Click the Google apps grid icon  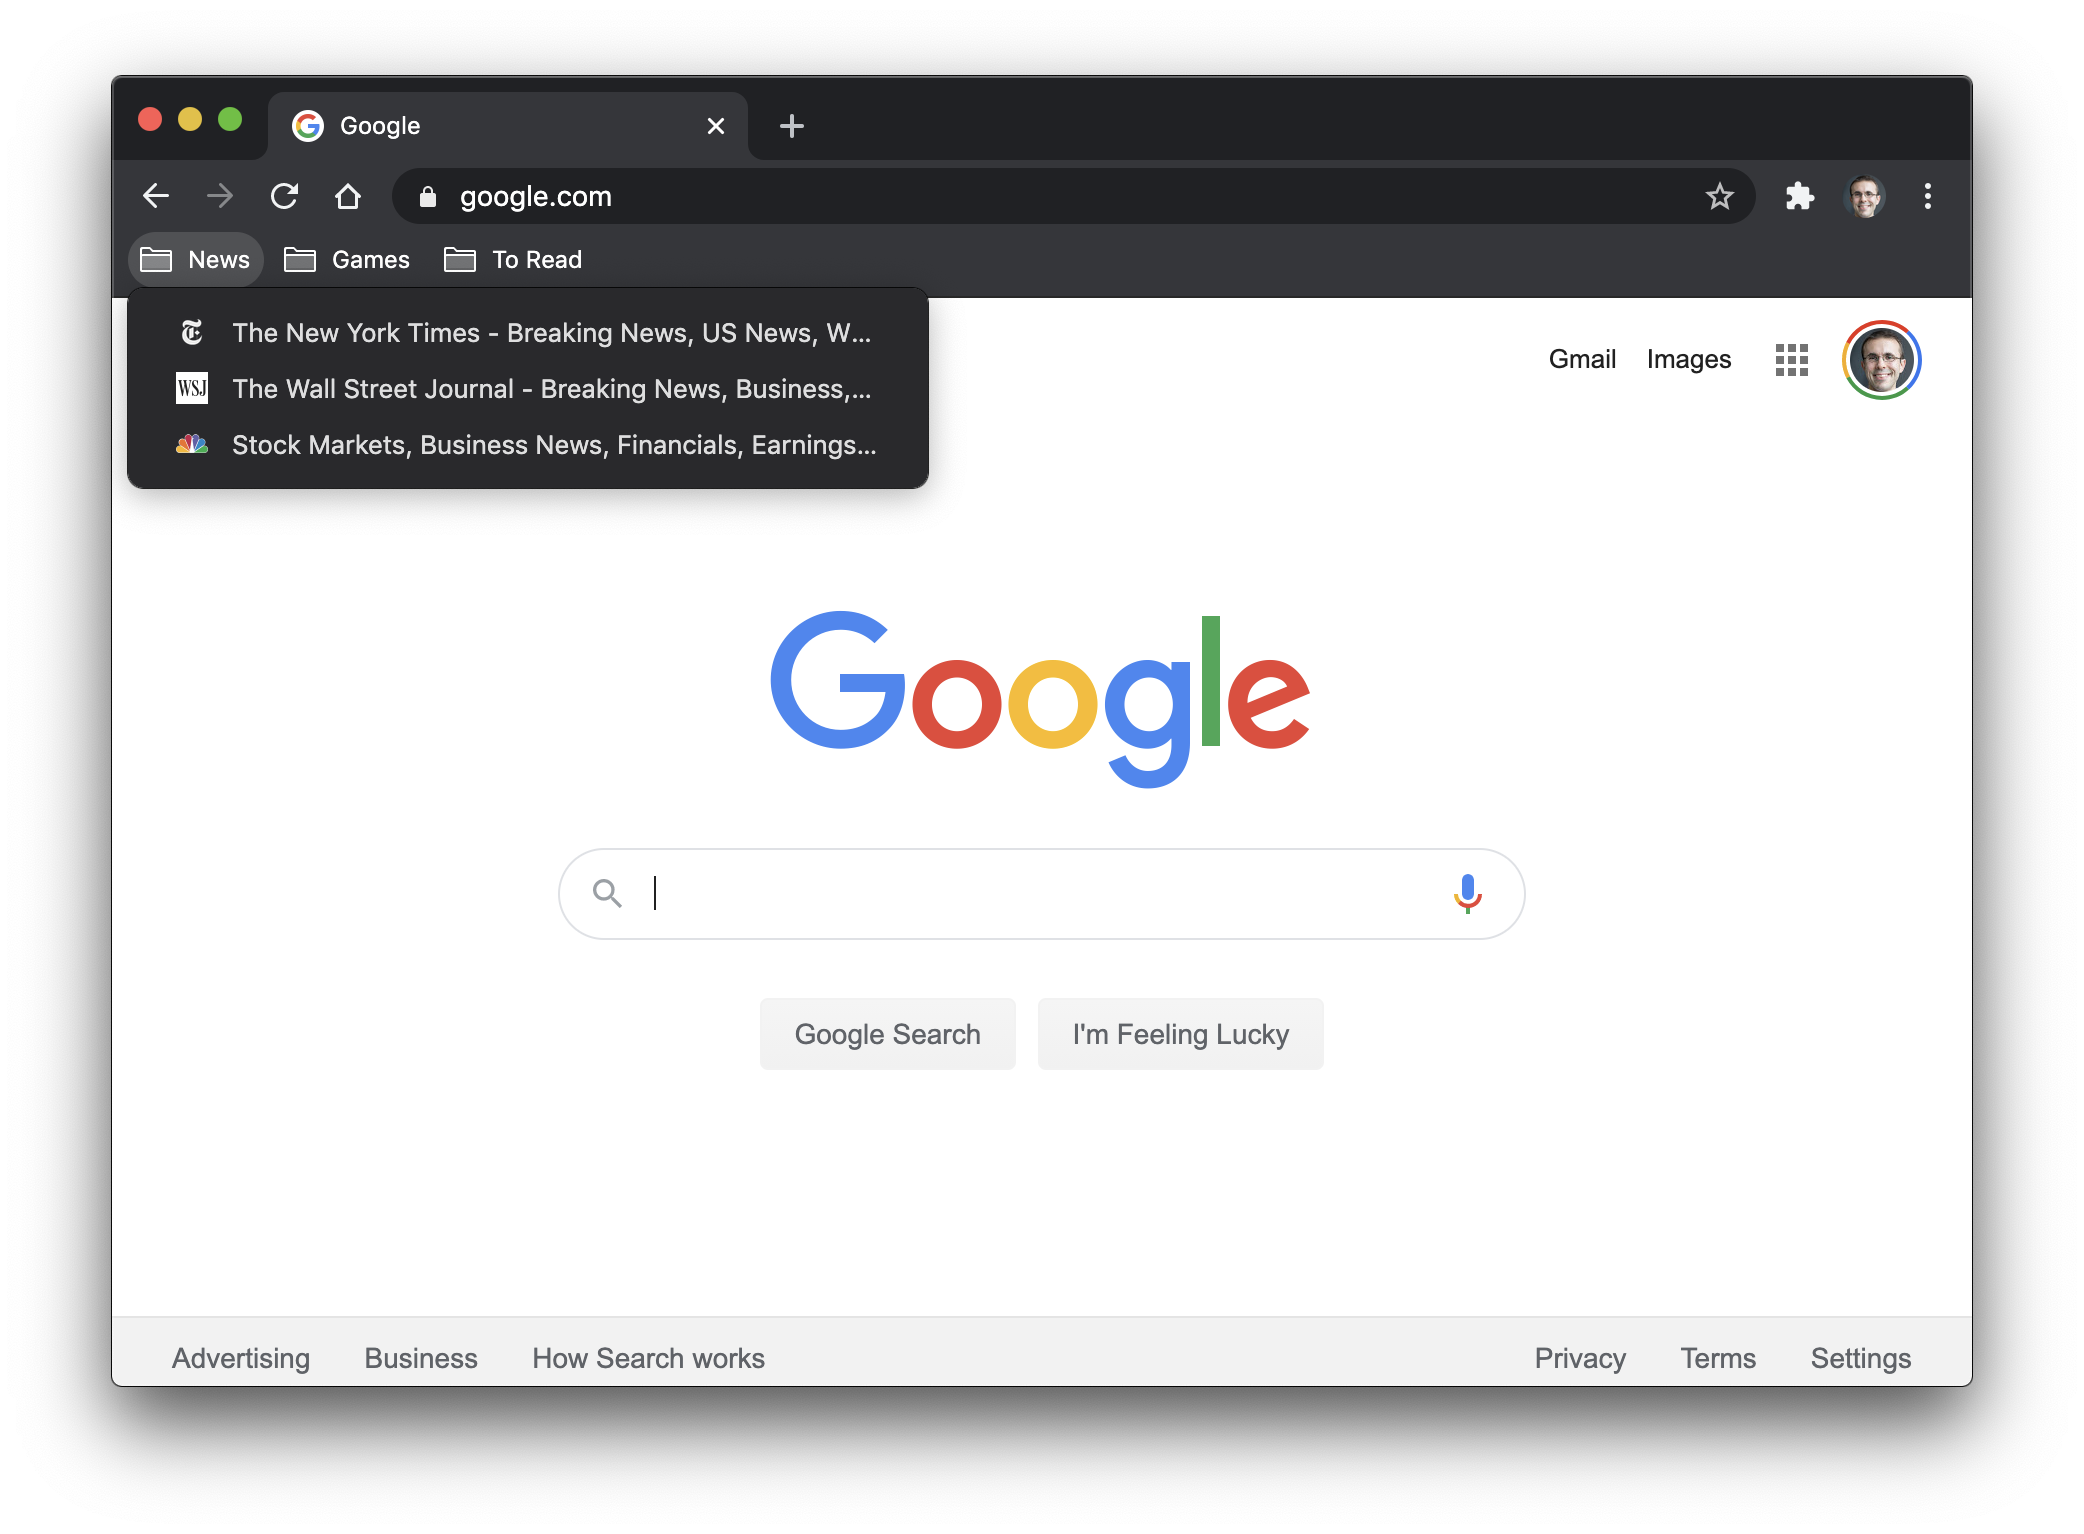1793,359
